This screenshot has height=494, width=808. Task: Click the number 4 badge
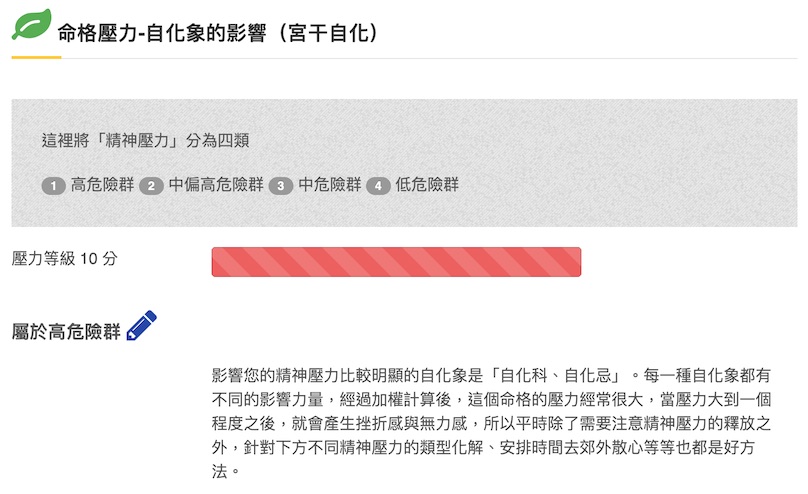tap(378, 185)
